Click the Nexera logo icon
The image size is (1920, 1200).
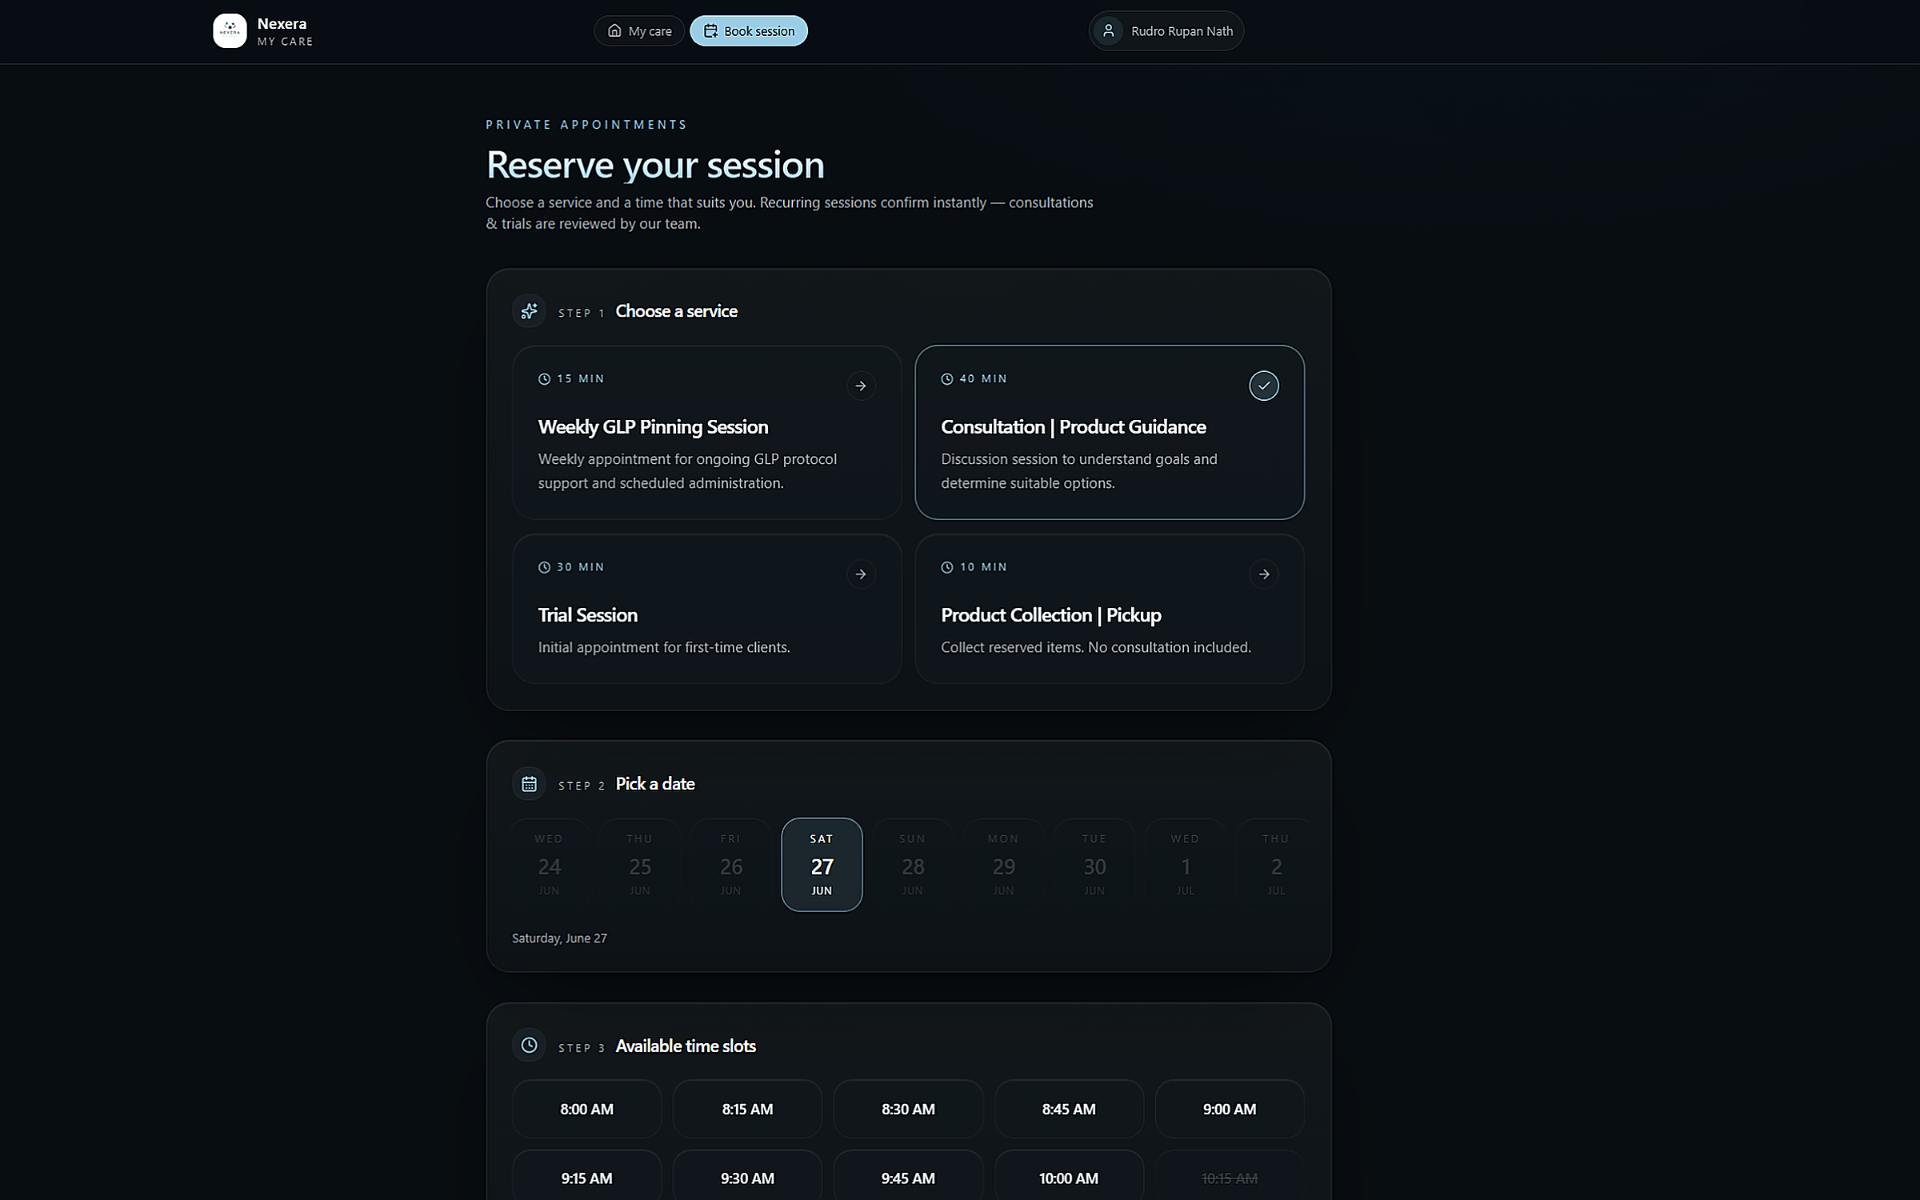click(x=230, y=31)
